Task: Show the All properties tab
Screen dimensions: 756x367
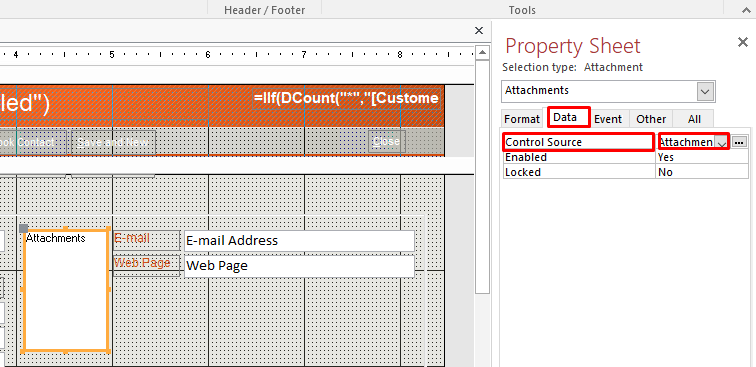Action: click(693, 119)
